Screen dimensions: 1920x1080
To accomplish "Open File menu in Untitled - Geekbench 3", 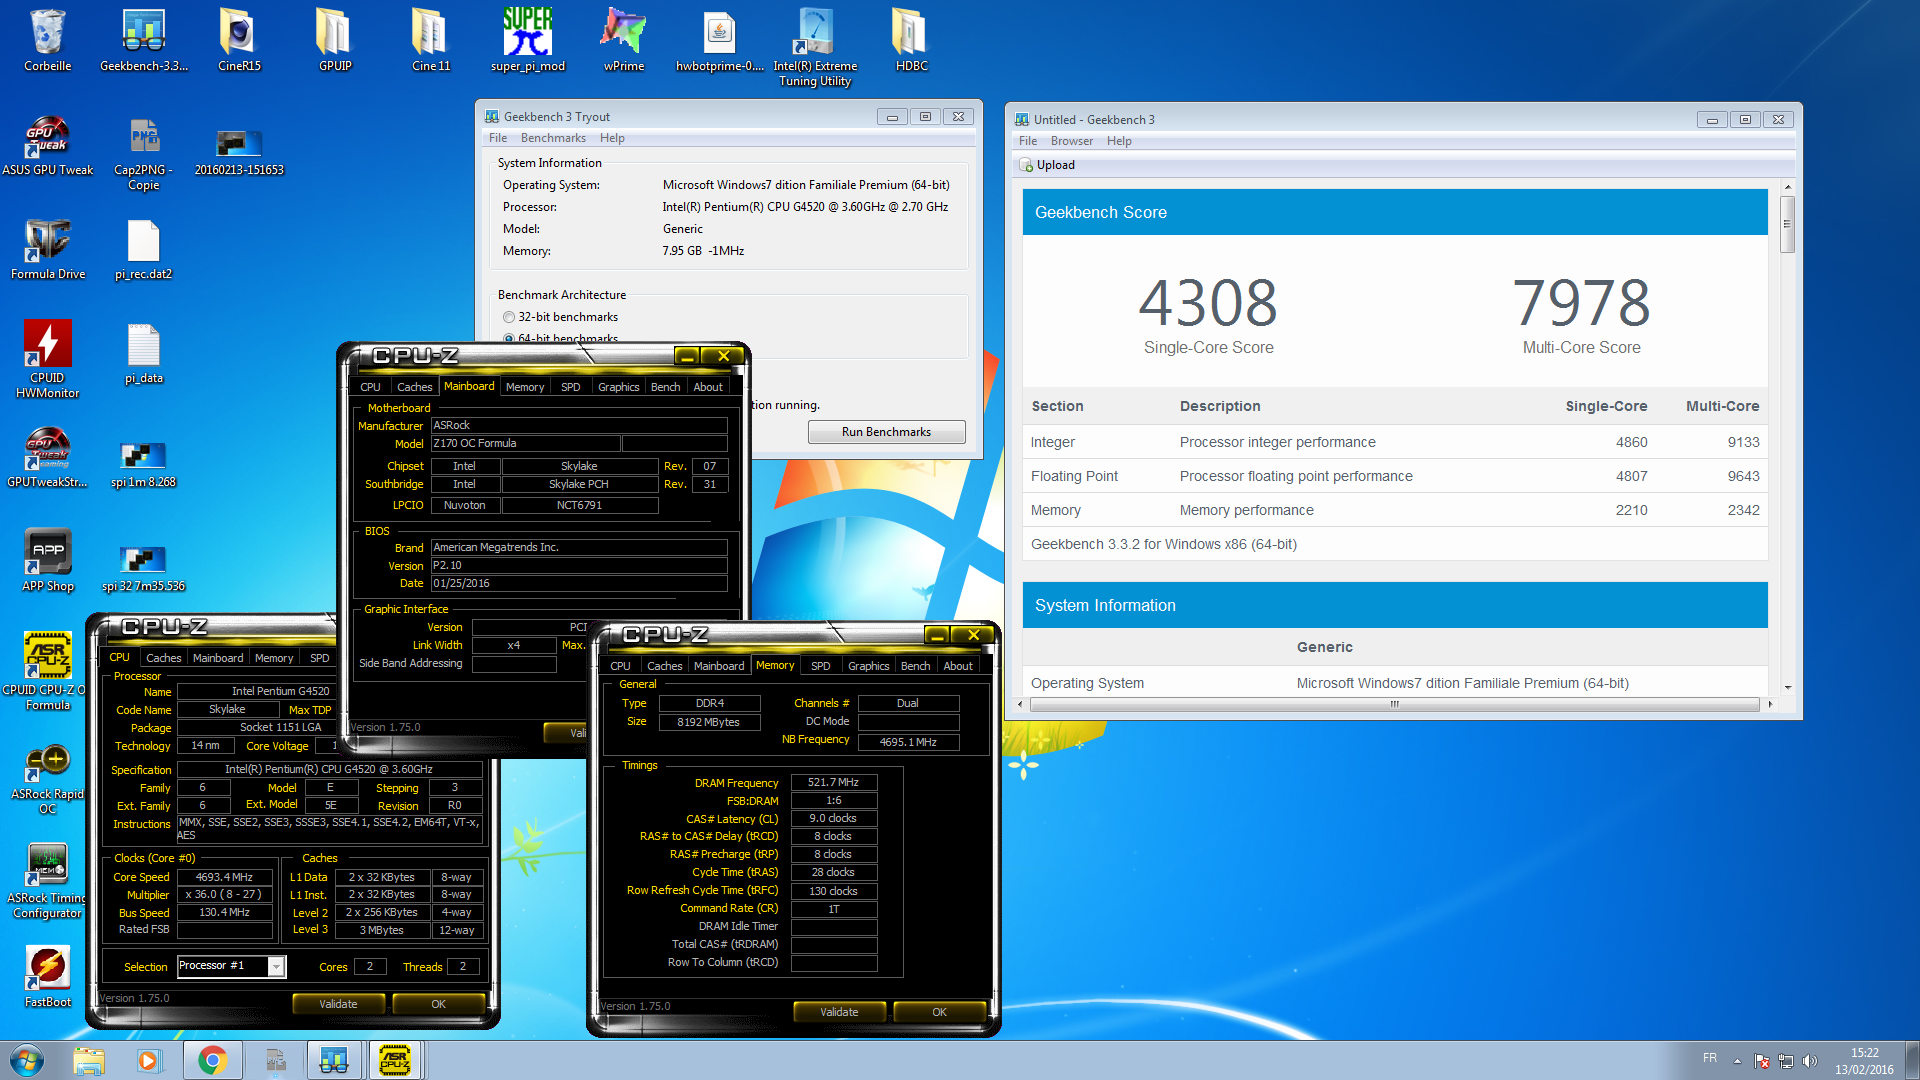I will coord(1028,141).
